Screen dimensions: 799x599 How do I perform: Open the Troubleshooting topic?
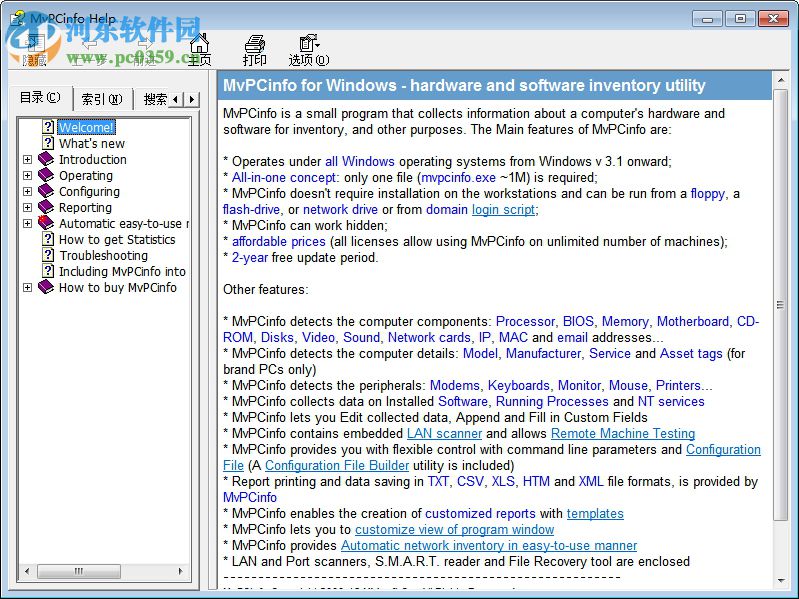coord(103,255)
